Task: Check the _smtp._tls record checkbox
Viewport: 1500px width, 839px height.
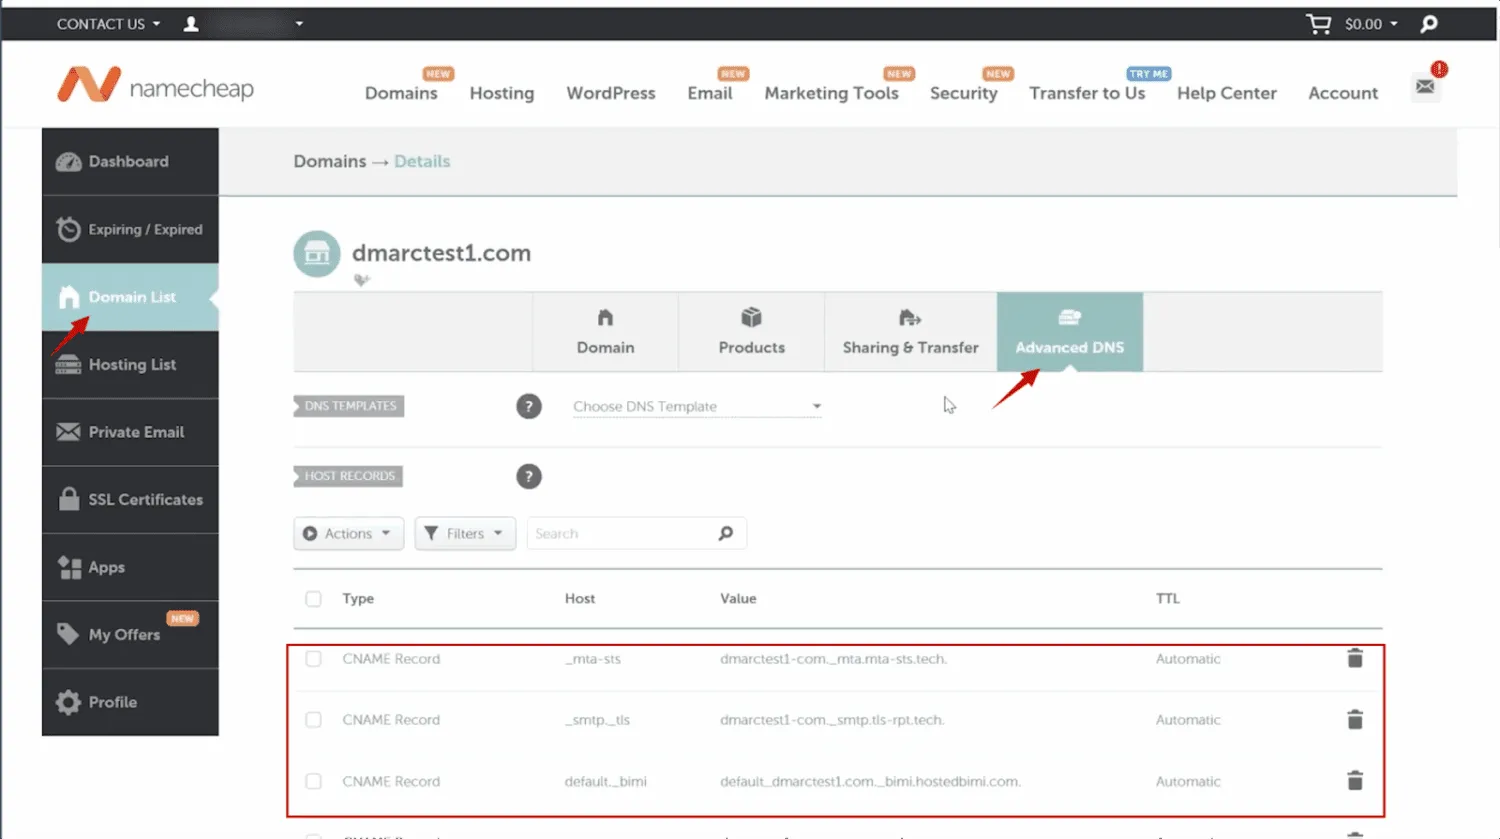Action: coord(314,720)
